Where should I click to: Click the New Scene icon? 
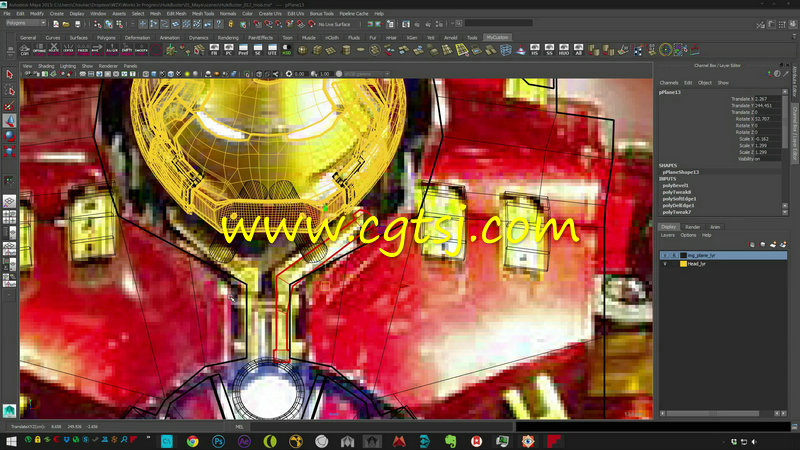point(56,24)
